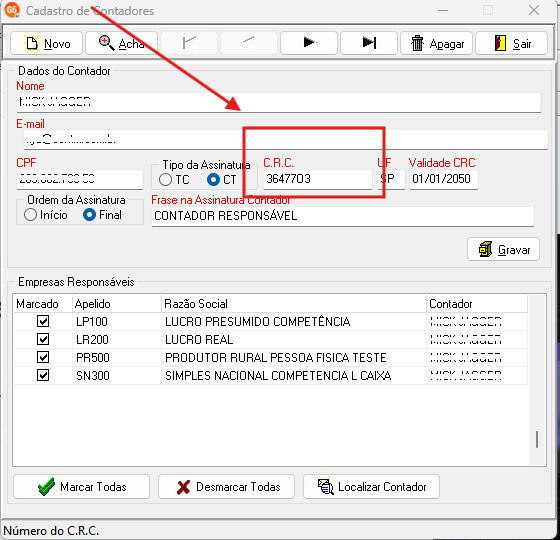Choose Início for signature order
This screenshot has height=540, width=560.
point(30,215)
